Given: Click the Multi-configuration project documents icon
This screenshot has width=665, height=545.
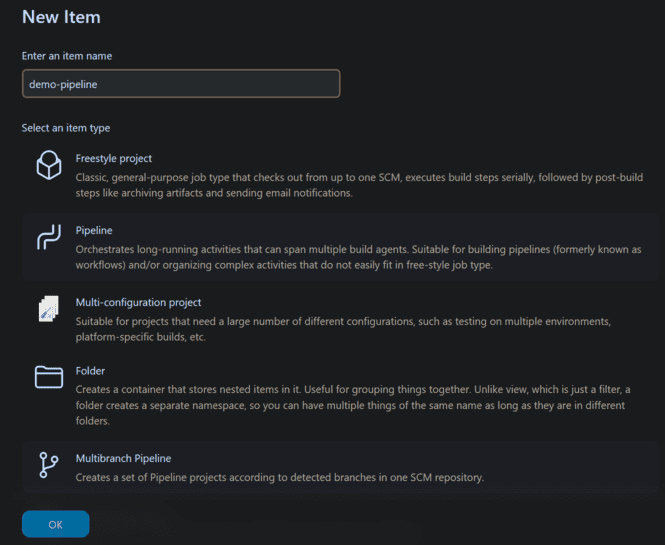Looking at the screenshot, I should click(x=49, y=310).
